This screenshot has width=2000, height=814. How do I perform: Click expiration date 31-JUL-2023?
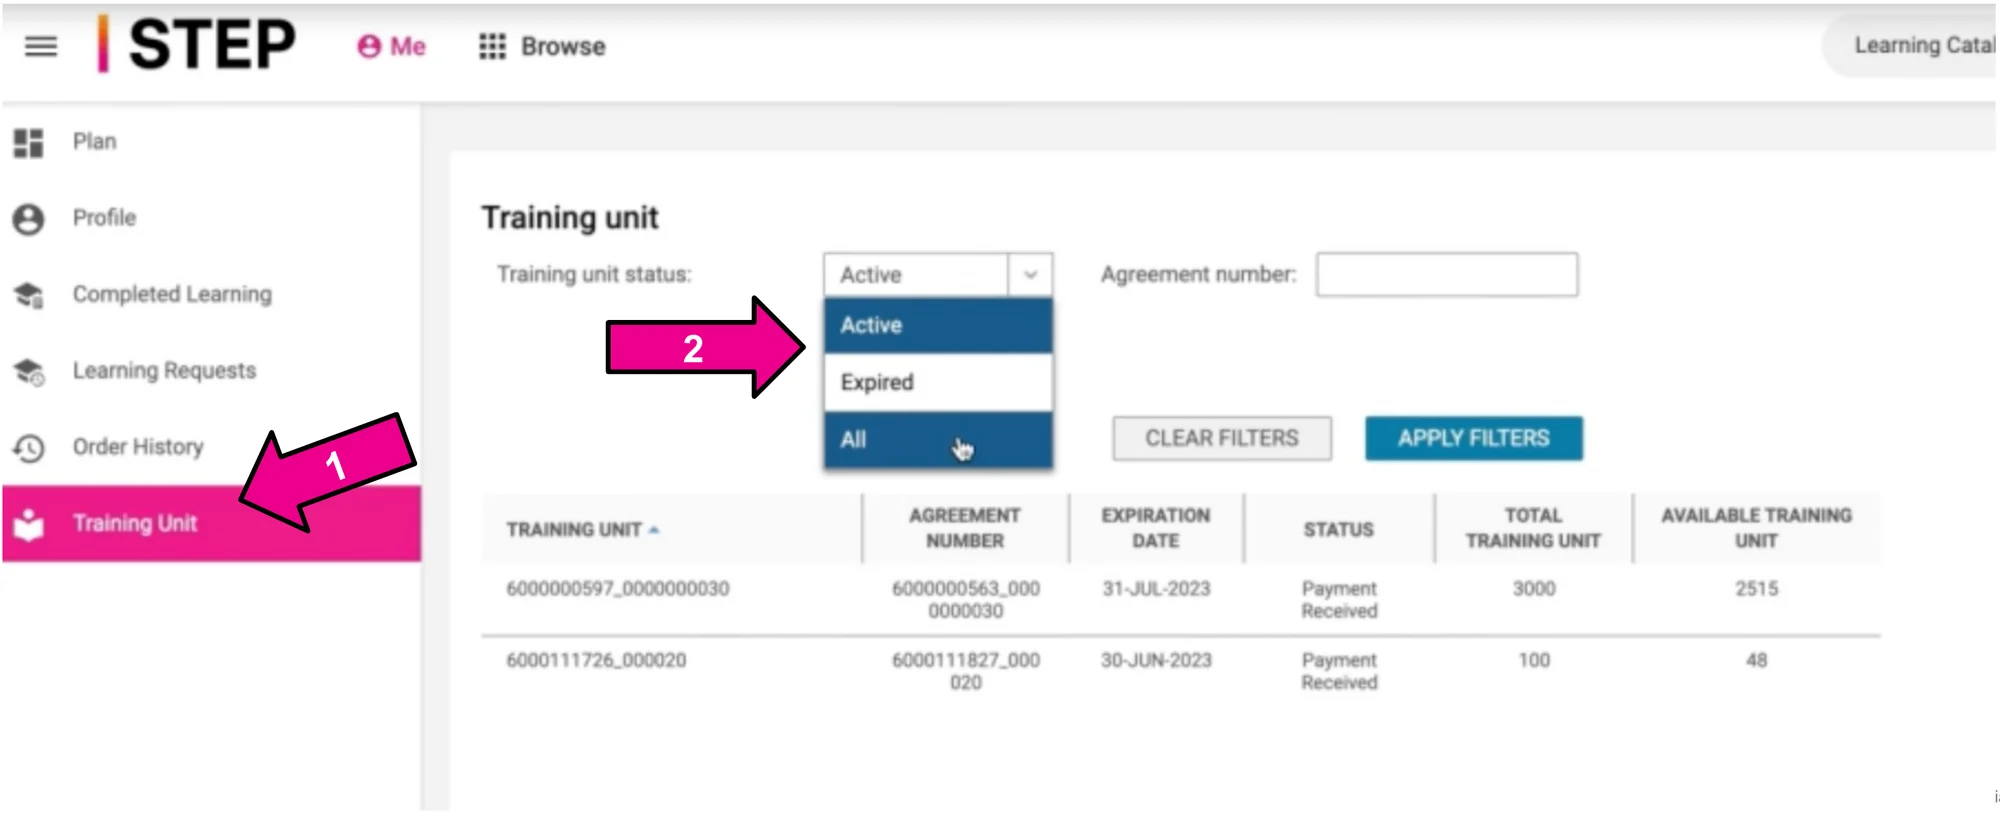point(1156,589)
